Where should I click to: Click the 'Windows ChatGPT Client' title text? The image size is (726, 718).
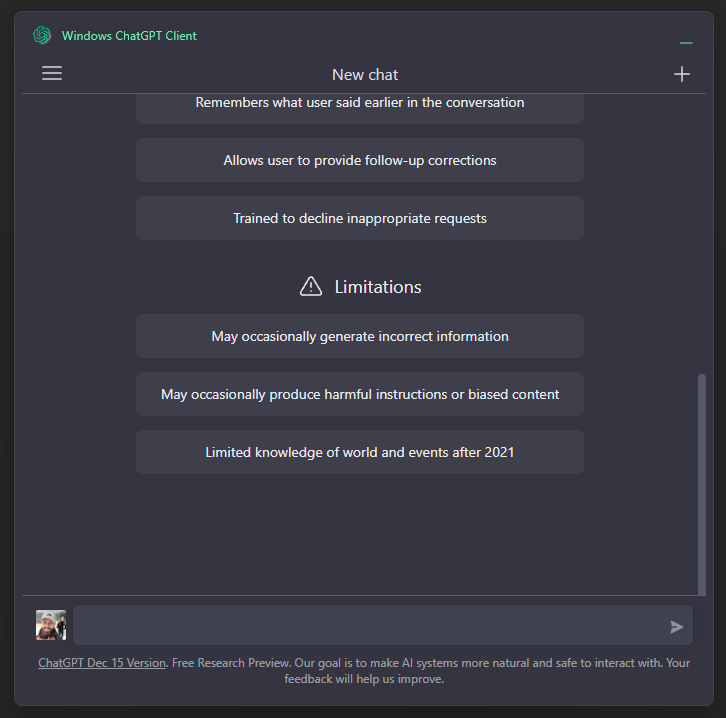tap(129, 36)
